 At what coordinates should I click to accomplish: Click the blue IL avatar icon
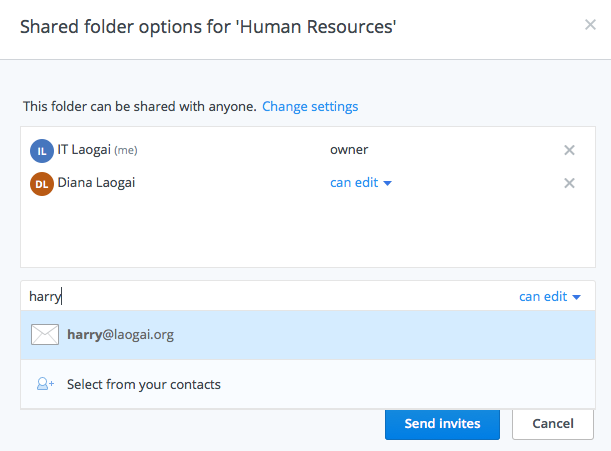(41, 151)
